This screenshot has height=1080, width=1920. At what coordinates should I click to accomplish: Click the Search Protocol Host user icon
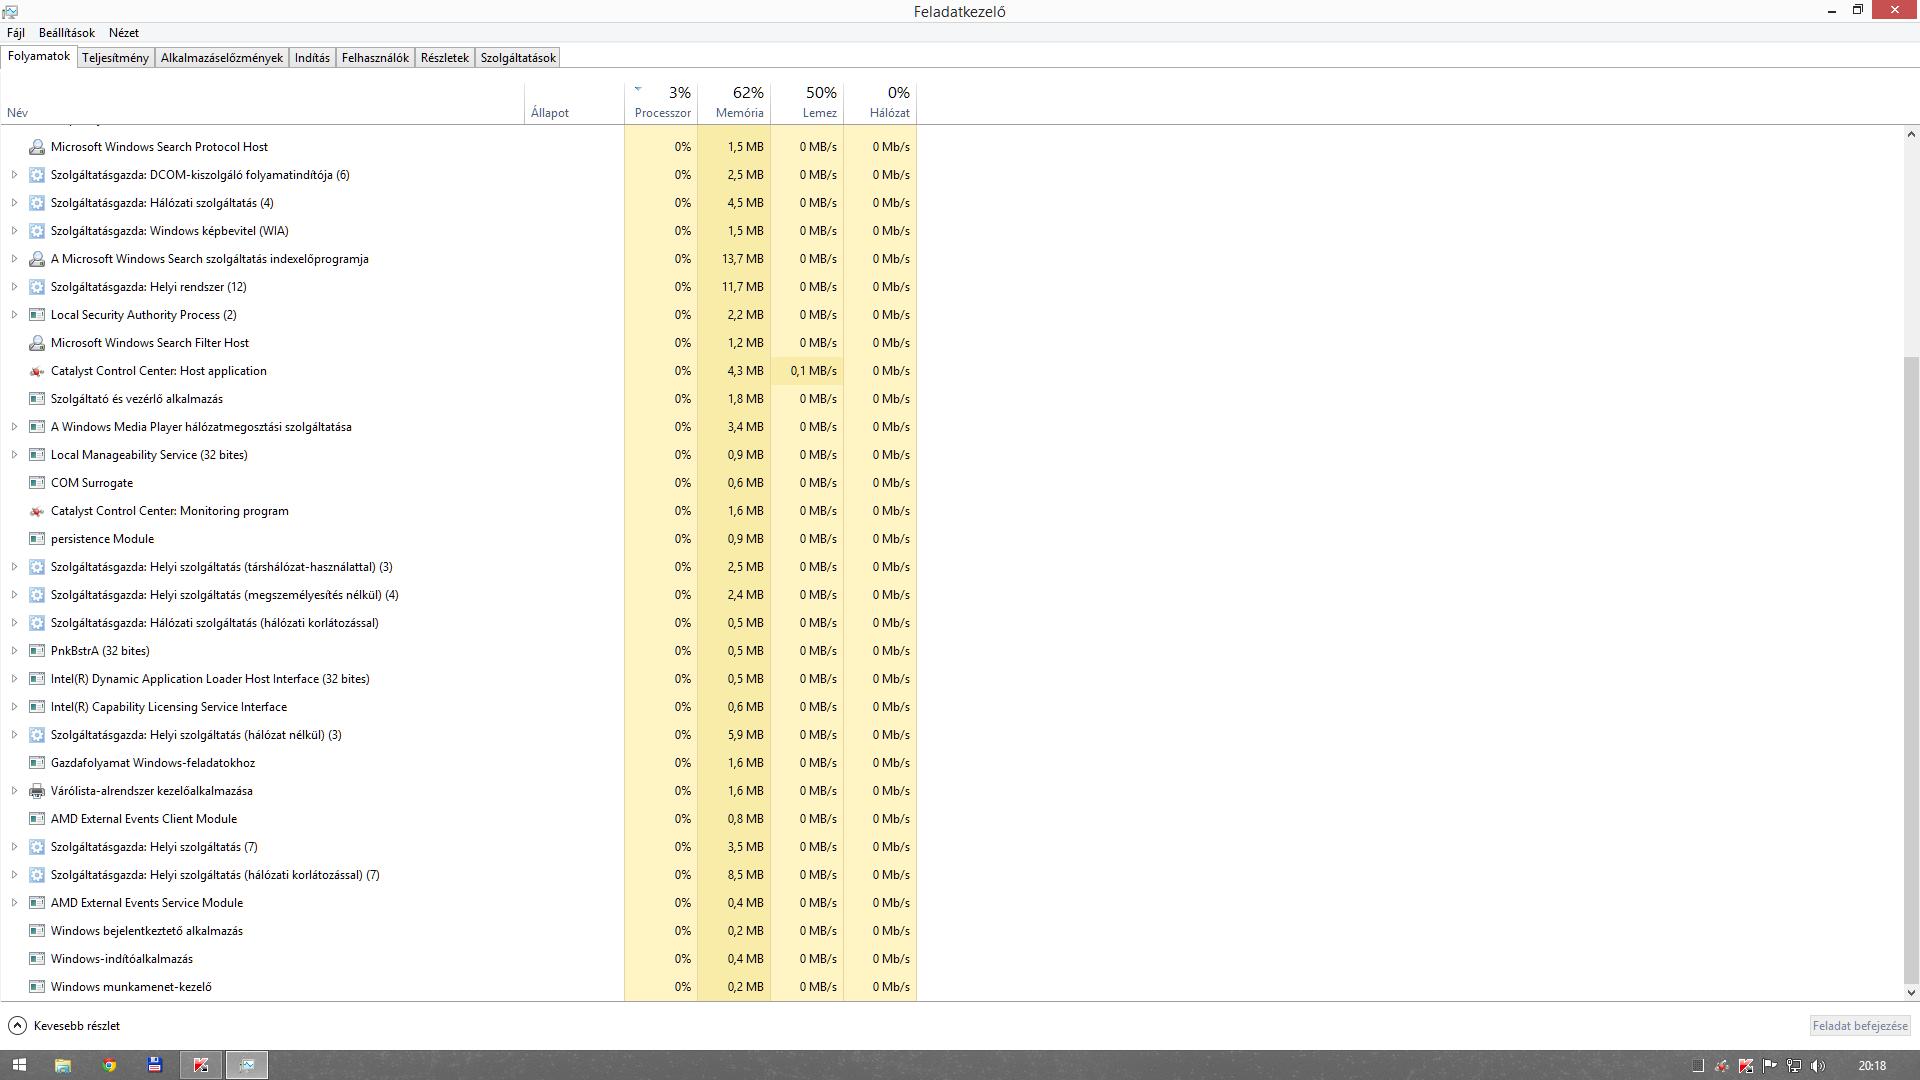tap(37, 147)
